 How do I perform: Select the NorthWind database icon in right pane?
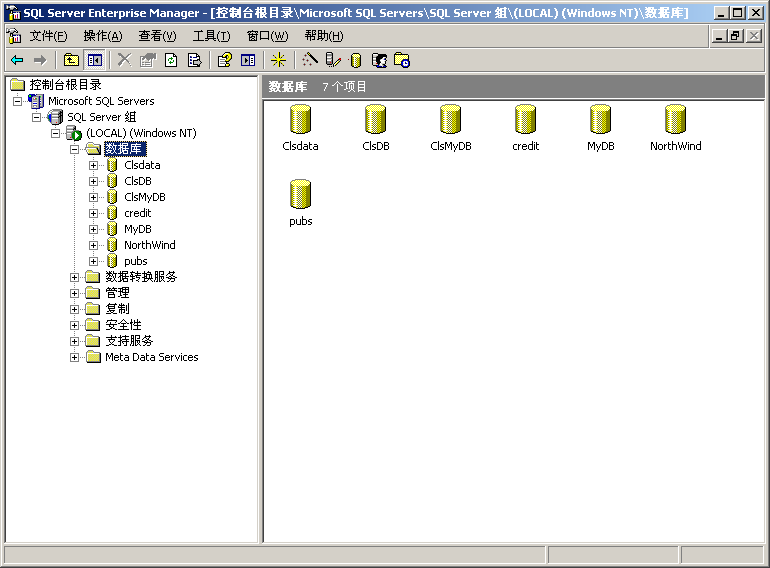pyautogui.click(x=675, y=119)
